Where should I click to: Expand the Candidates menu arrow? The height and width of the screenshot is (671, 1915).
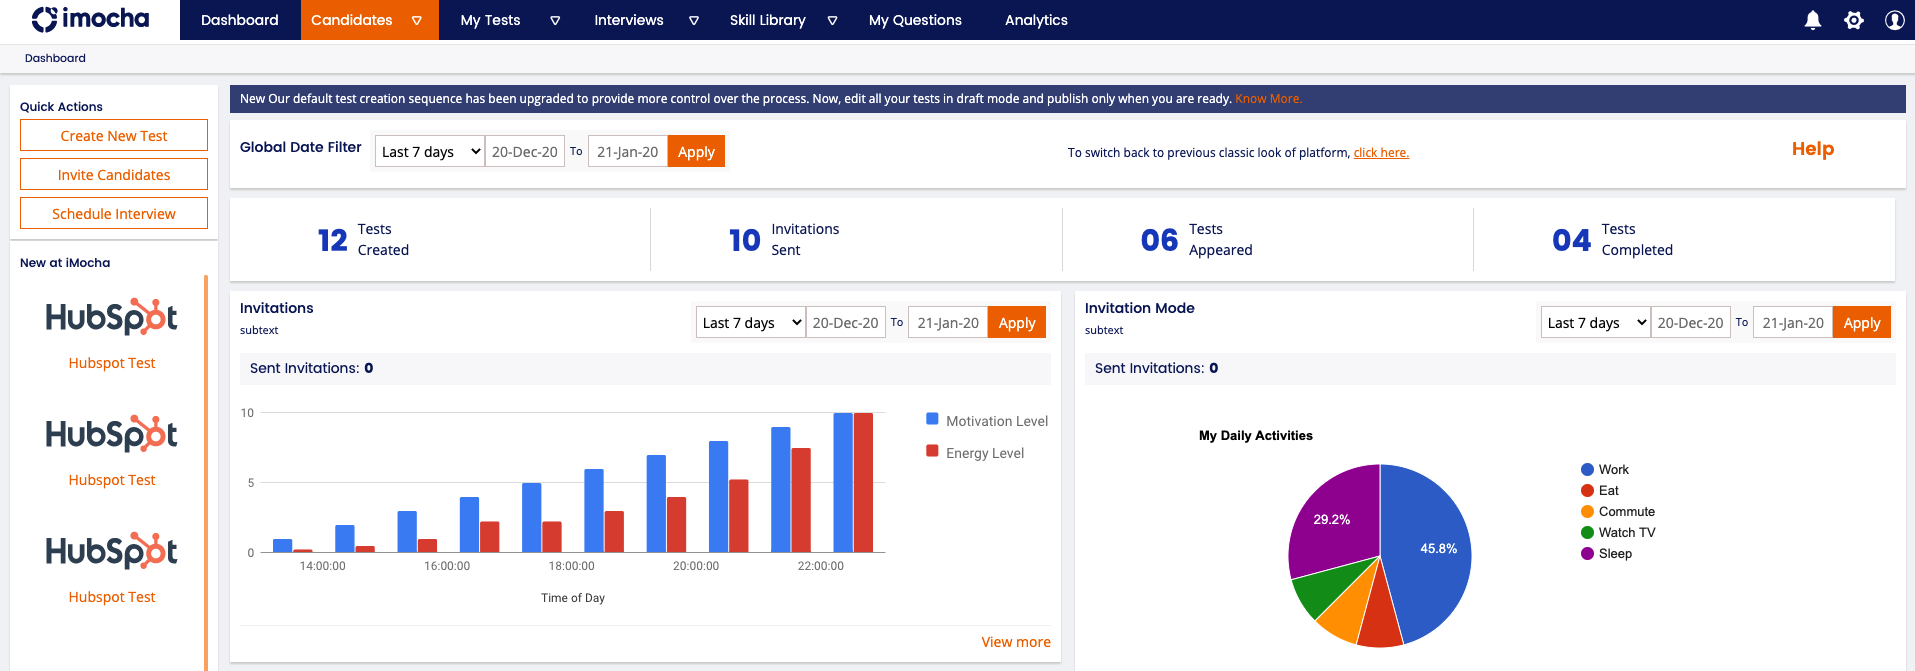[x=417, y=20]
